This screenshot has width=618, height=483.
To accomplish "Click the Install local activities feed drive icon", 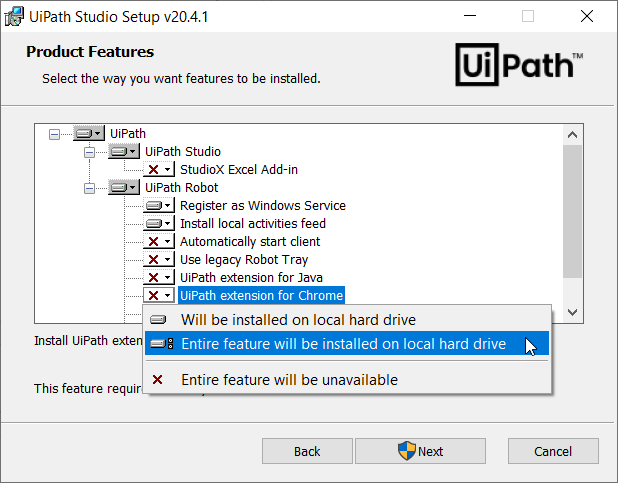I will [x=159, y=224].
